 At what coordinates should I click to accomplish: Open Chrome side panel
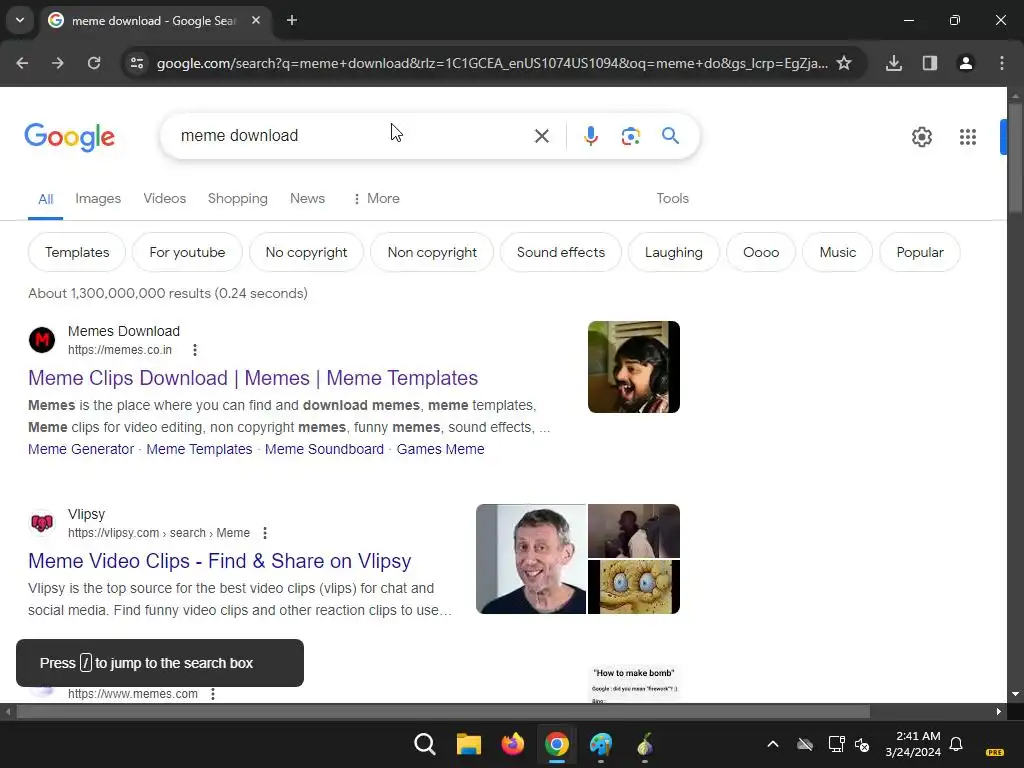[x=930, y=63]
